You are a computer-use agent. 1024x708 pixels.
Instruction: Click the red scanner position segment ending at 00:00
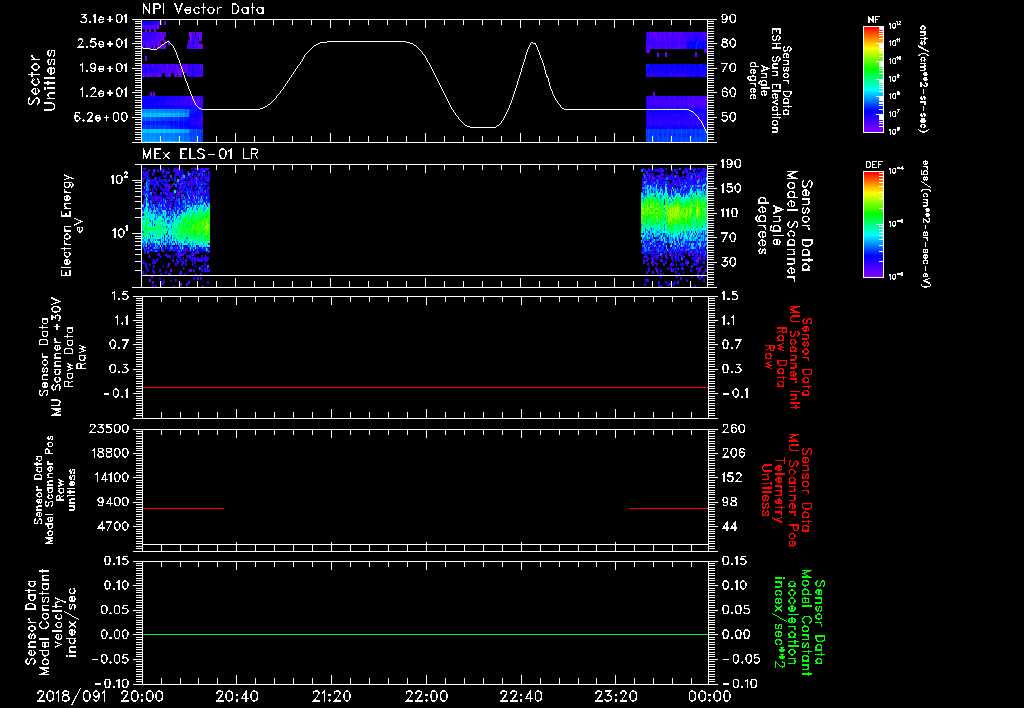pos(668,508)
